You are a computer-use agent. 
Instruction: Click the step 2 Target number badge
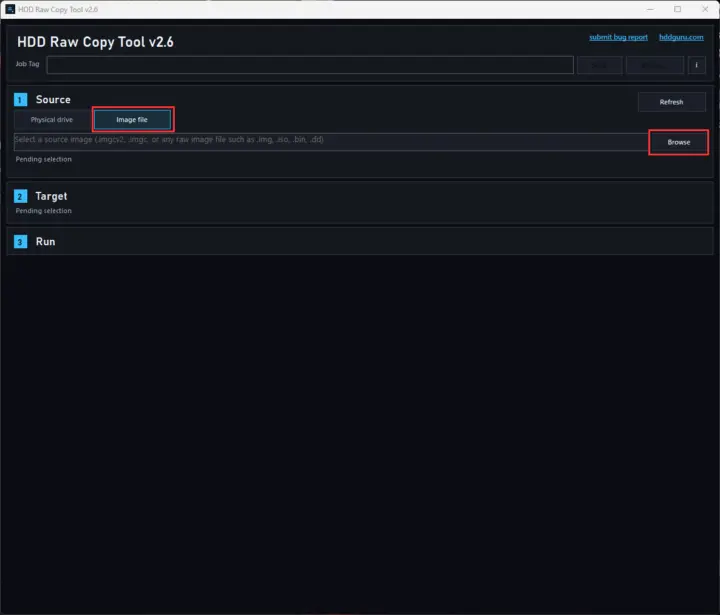click(x=20, y=197)
